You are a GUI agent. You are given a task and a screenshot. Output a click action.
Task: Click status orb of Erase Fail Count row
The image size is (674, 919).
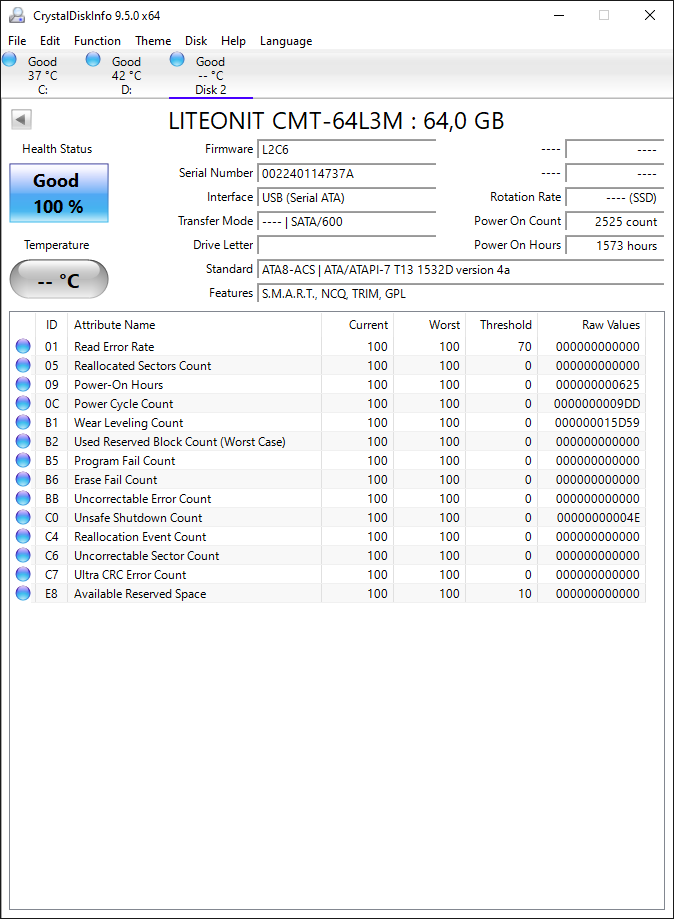[23, 479]
